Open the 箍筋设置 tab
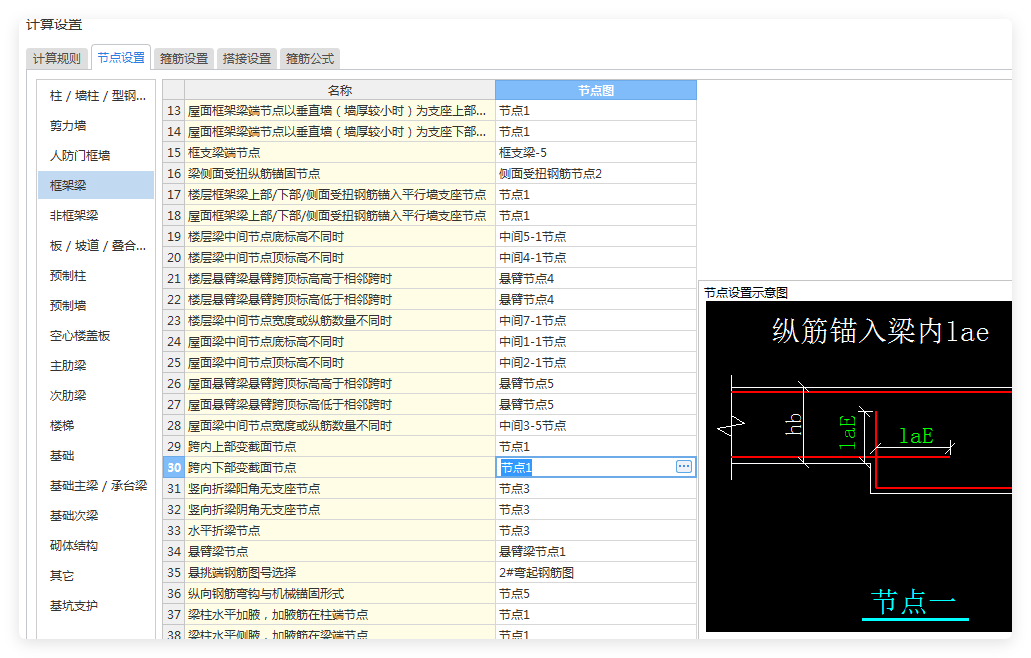Screen dimensions: 1031x658 184,59
